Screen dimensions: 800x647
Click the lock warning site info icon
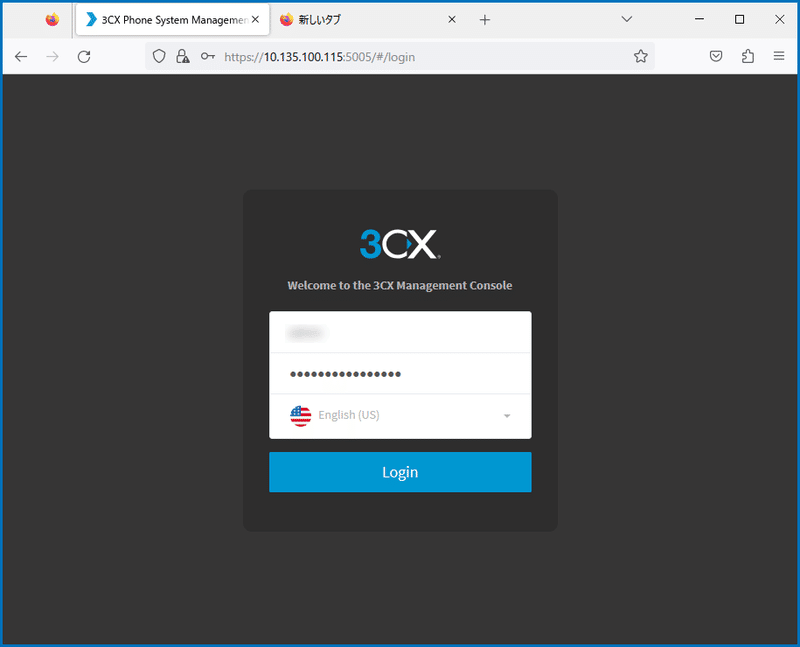point(183,56)
